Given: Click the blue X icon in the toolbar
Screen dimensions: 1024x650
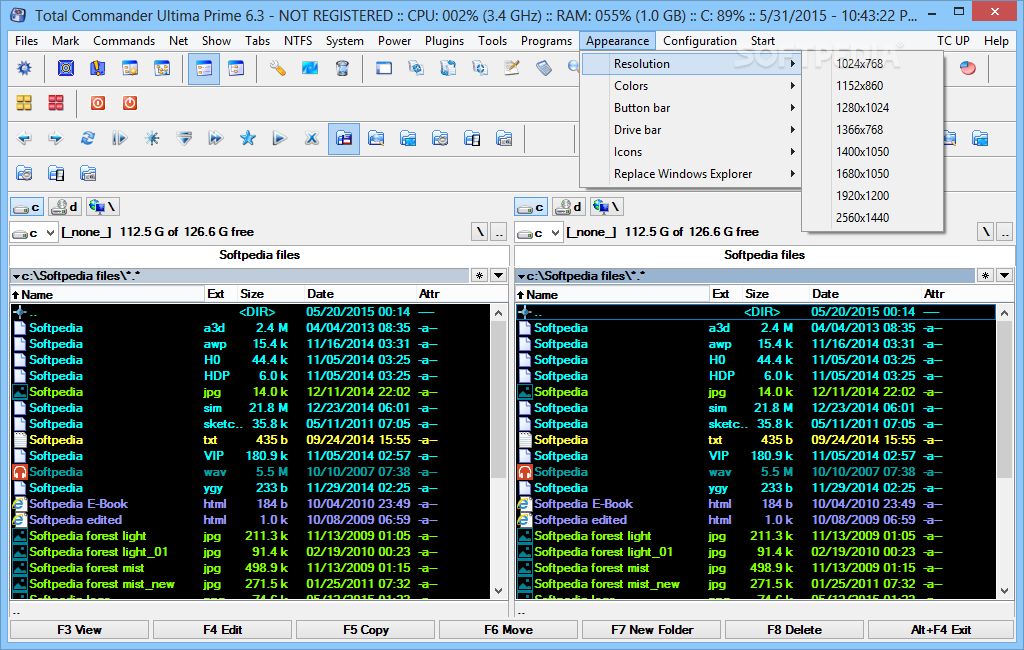Looking at the screenshot, I should coord(312,138).
